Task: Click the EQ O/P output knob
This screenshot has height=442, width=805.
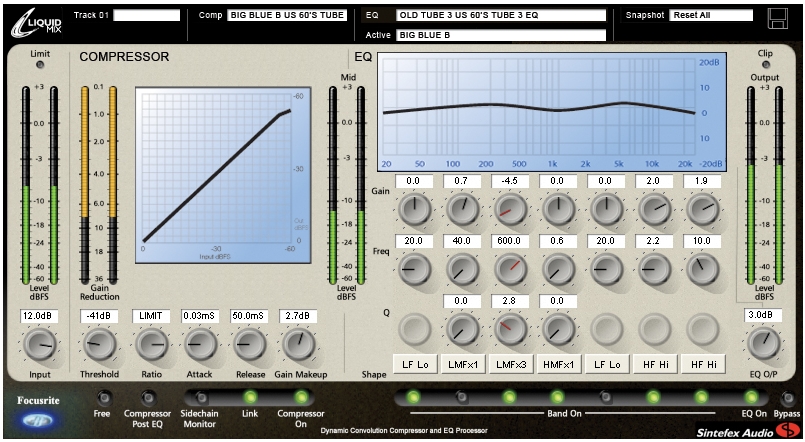Action: coord(763,343)
